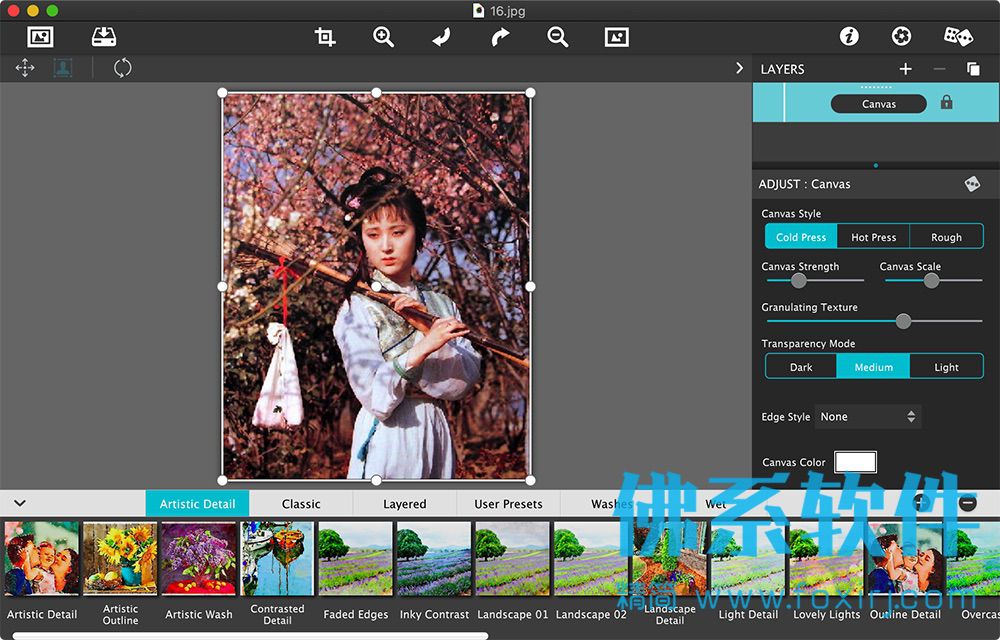Select Hot Press canvas style
1000x640 pixels.
[x=874, y=236]
